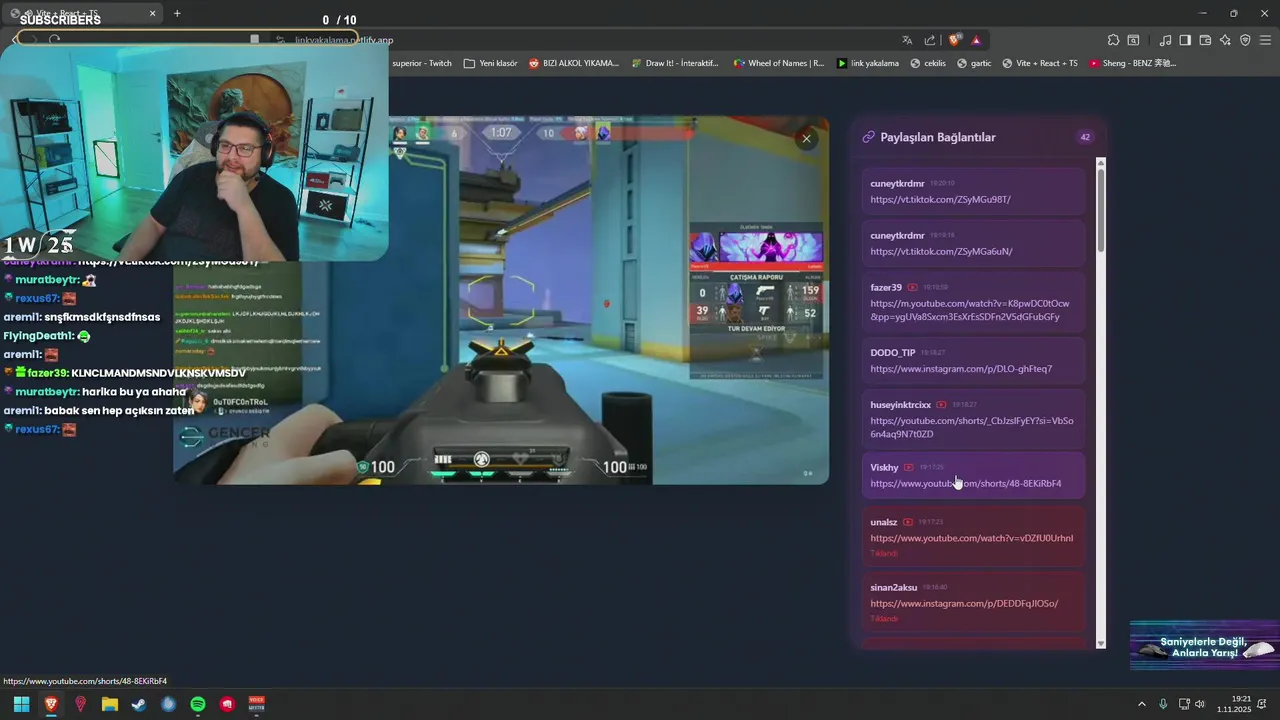The height and width of the screenshot is (720, 1280).
Task: Open the superior - Twitch bookmark
Action: click(422, 63)
